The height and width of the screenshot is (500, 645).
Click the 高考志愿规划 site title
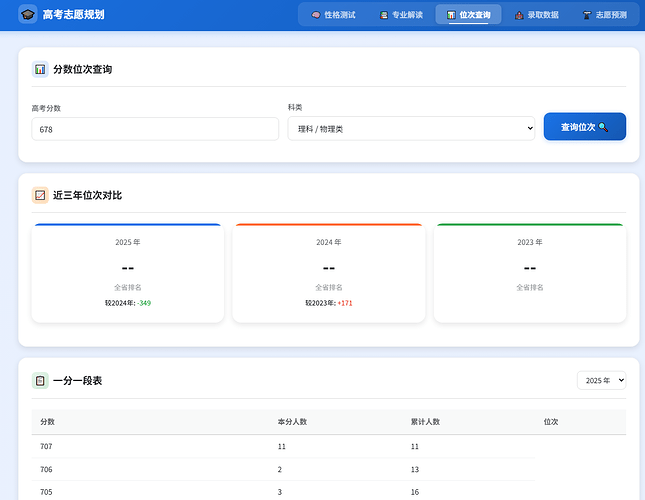click(73, 15)
